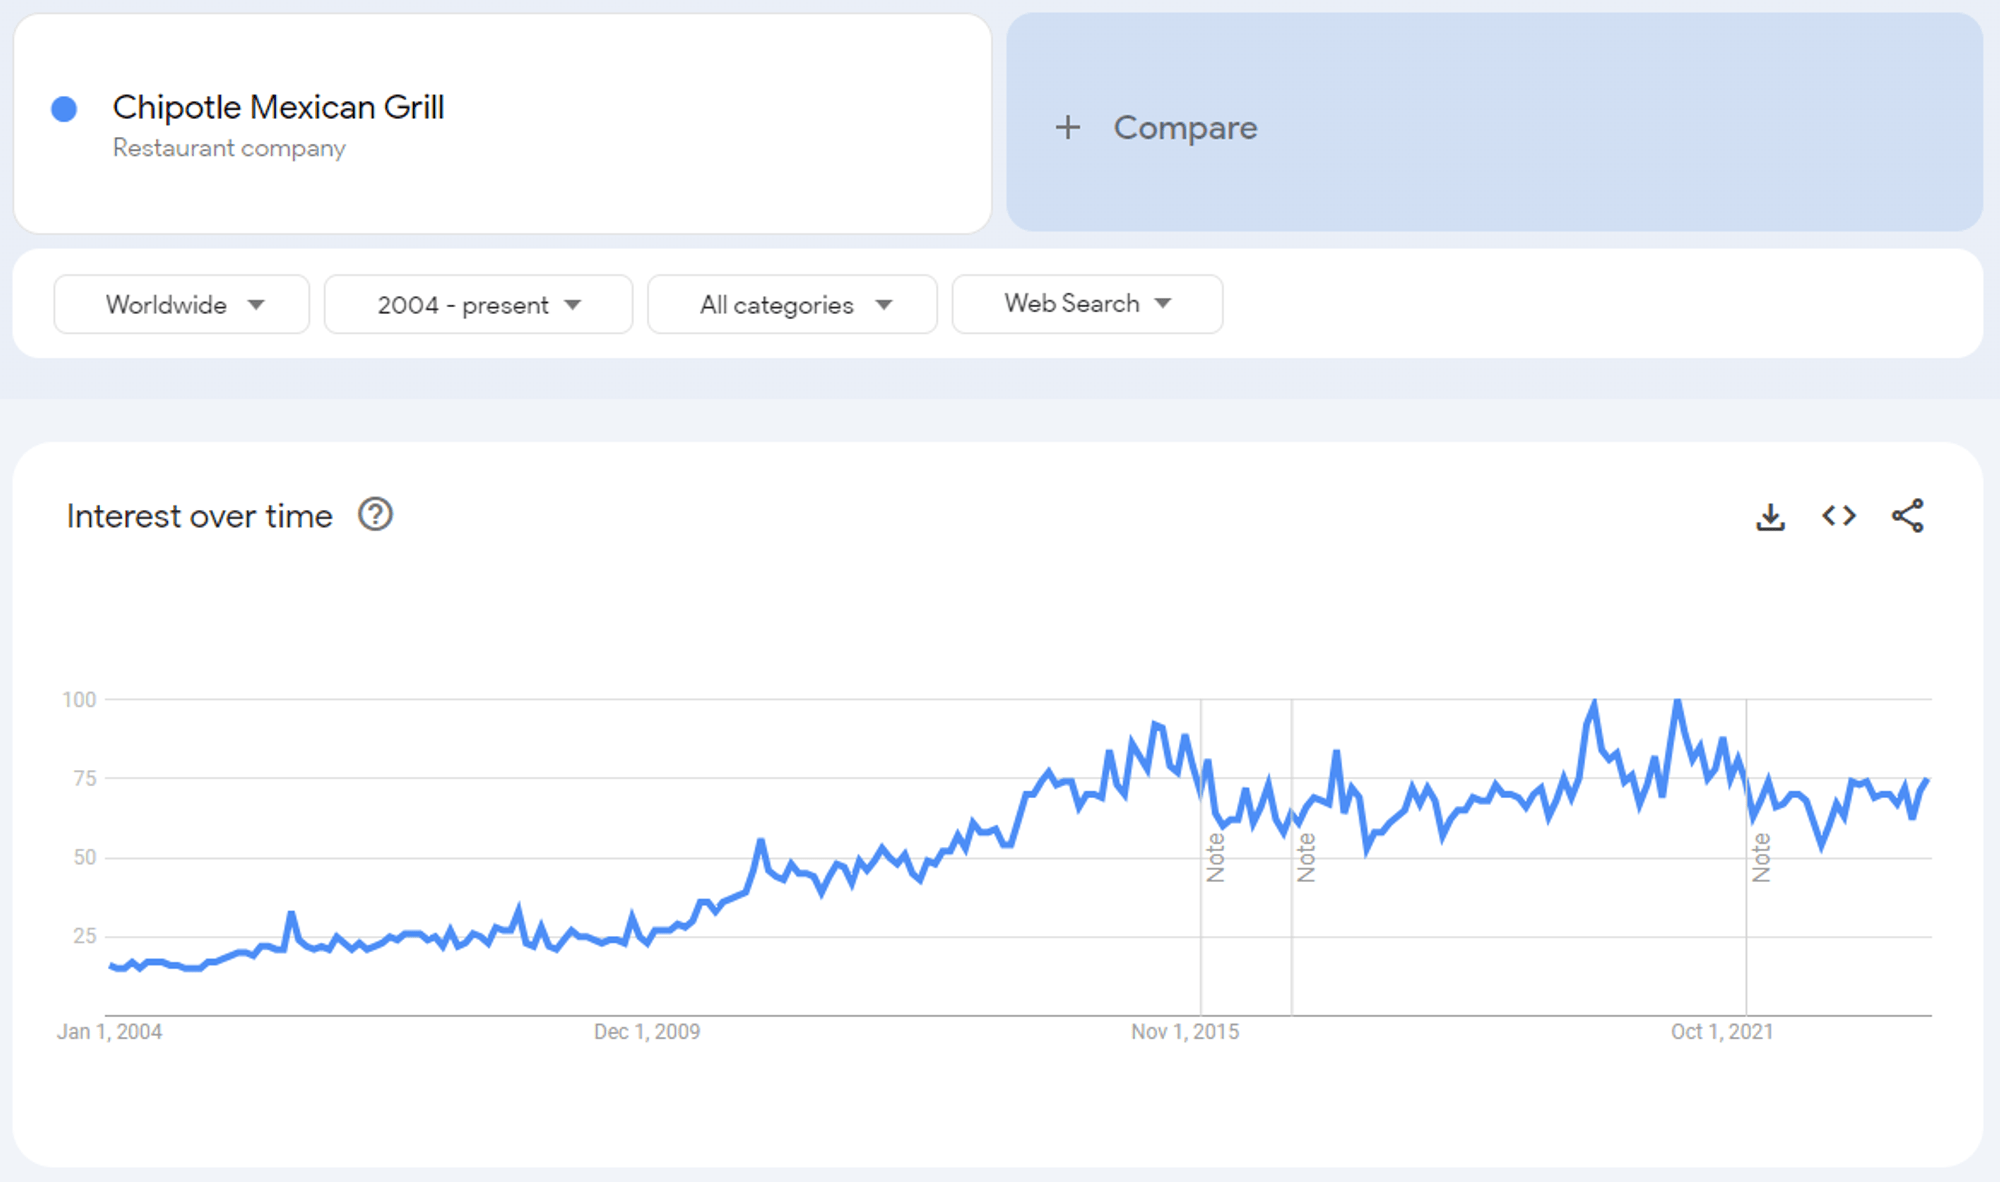Open the Web Search type dropdown
This screenshot has height=1182, width=2000.
click(1087, 304)
